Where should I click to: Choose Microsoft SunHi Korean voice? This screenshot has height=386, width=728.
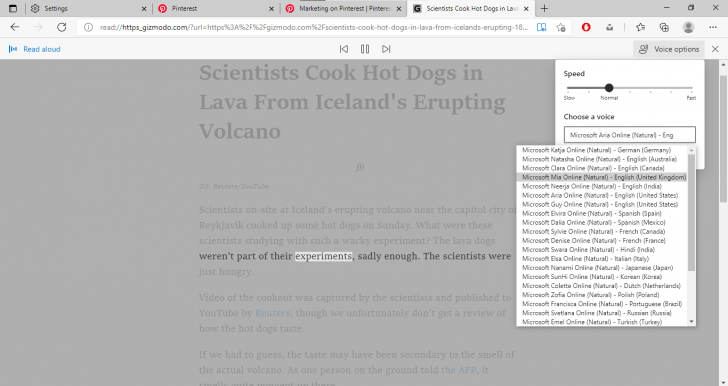click(x=602, y=276)
